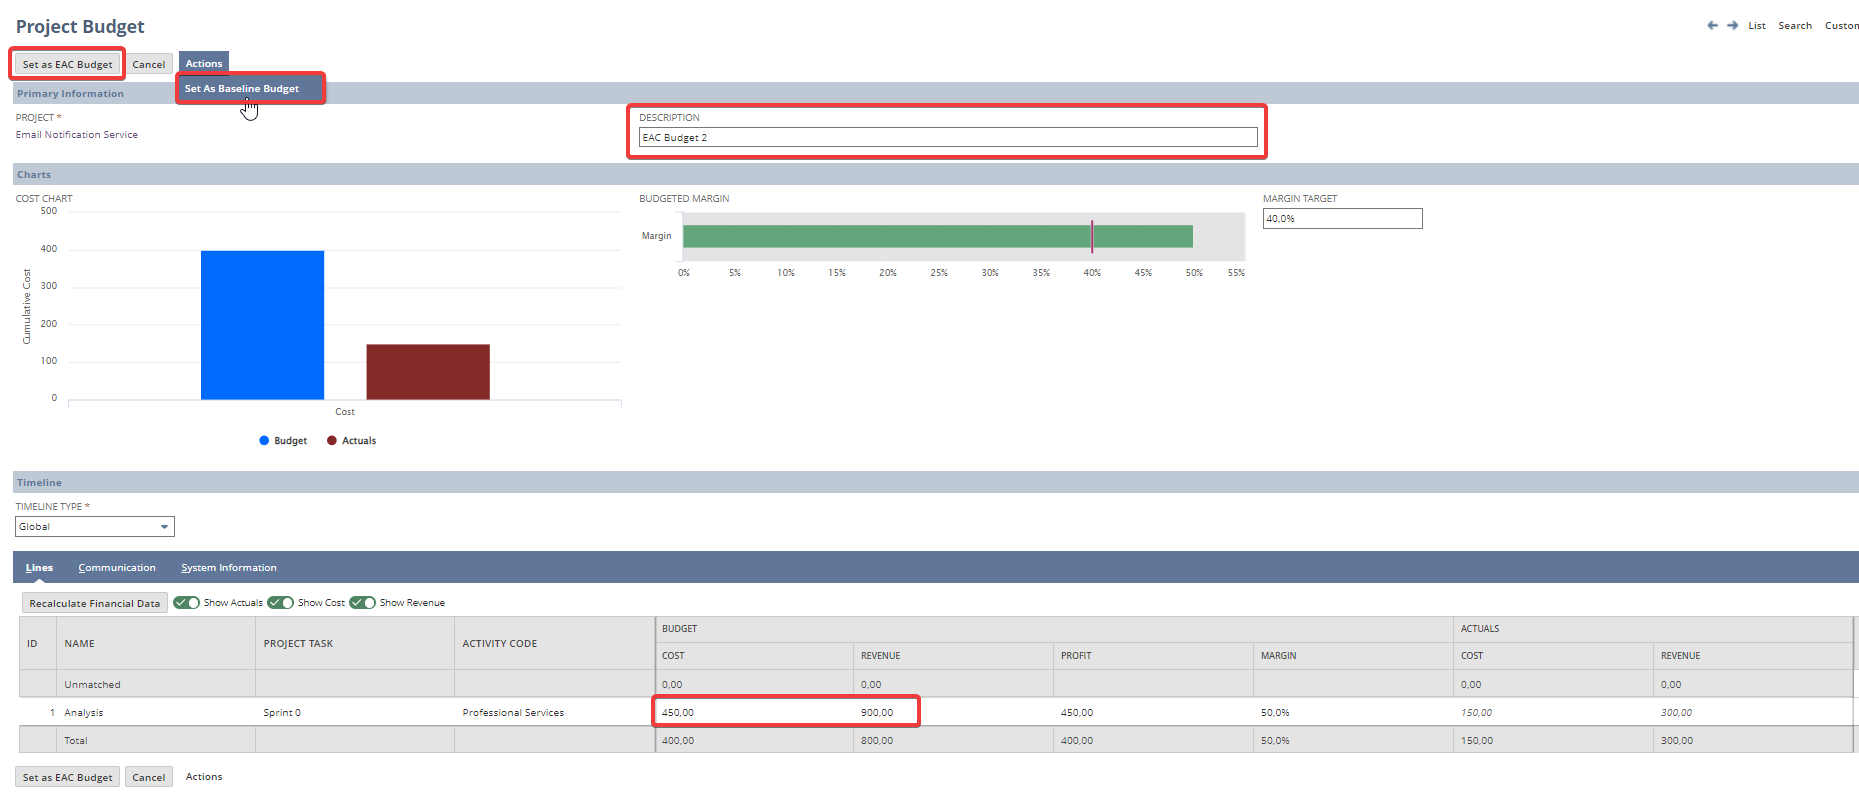Click the Email Notification Service project name
This screenshot has height=794, width=1859.
click(x=77, y=135)
